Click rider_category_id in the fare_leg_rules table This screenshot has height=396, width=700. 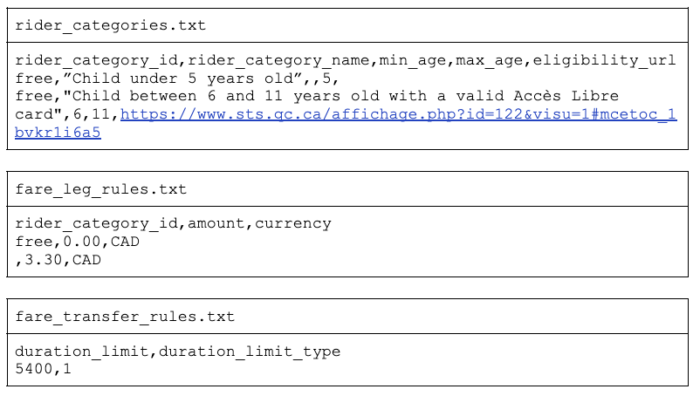tap(96, 223)
